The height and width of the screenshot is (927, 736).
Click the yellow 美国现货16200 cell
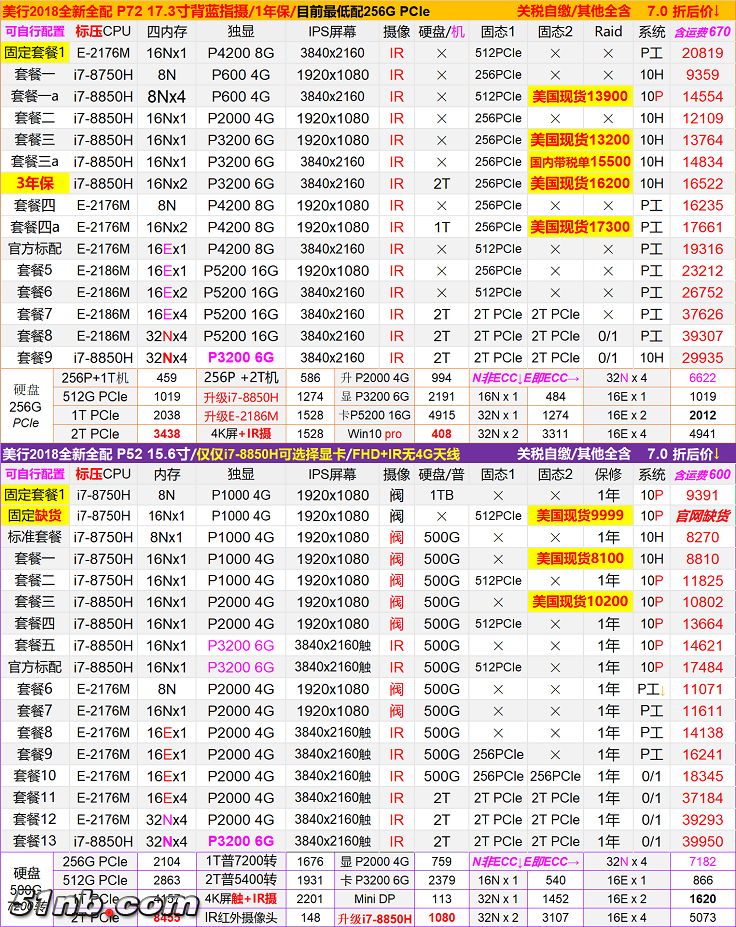click(580, 184)
